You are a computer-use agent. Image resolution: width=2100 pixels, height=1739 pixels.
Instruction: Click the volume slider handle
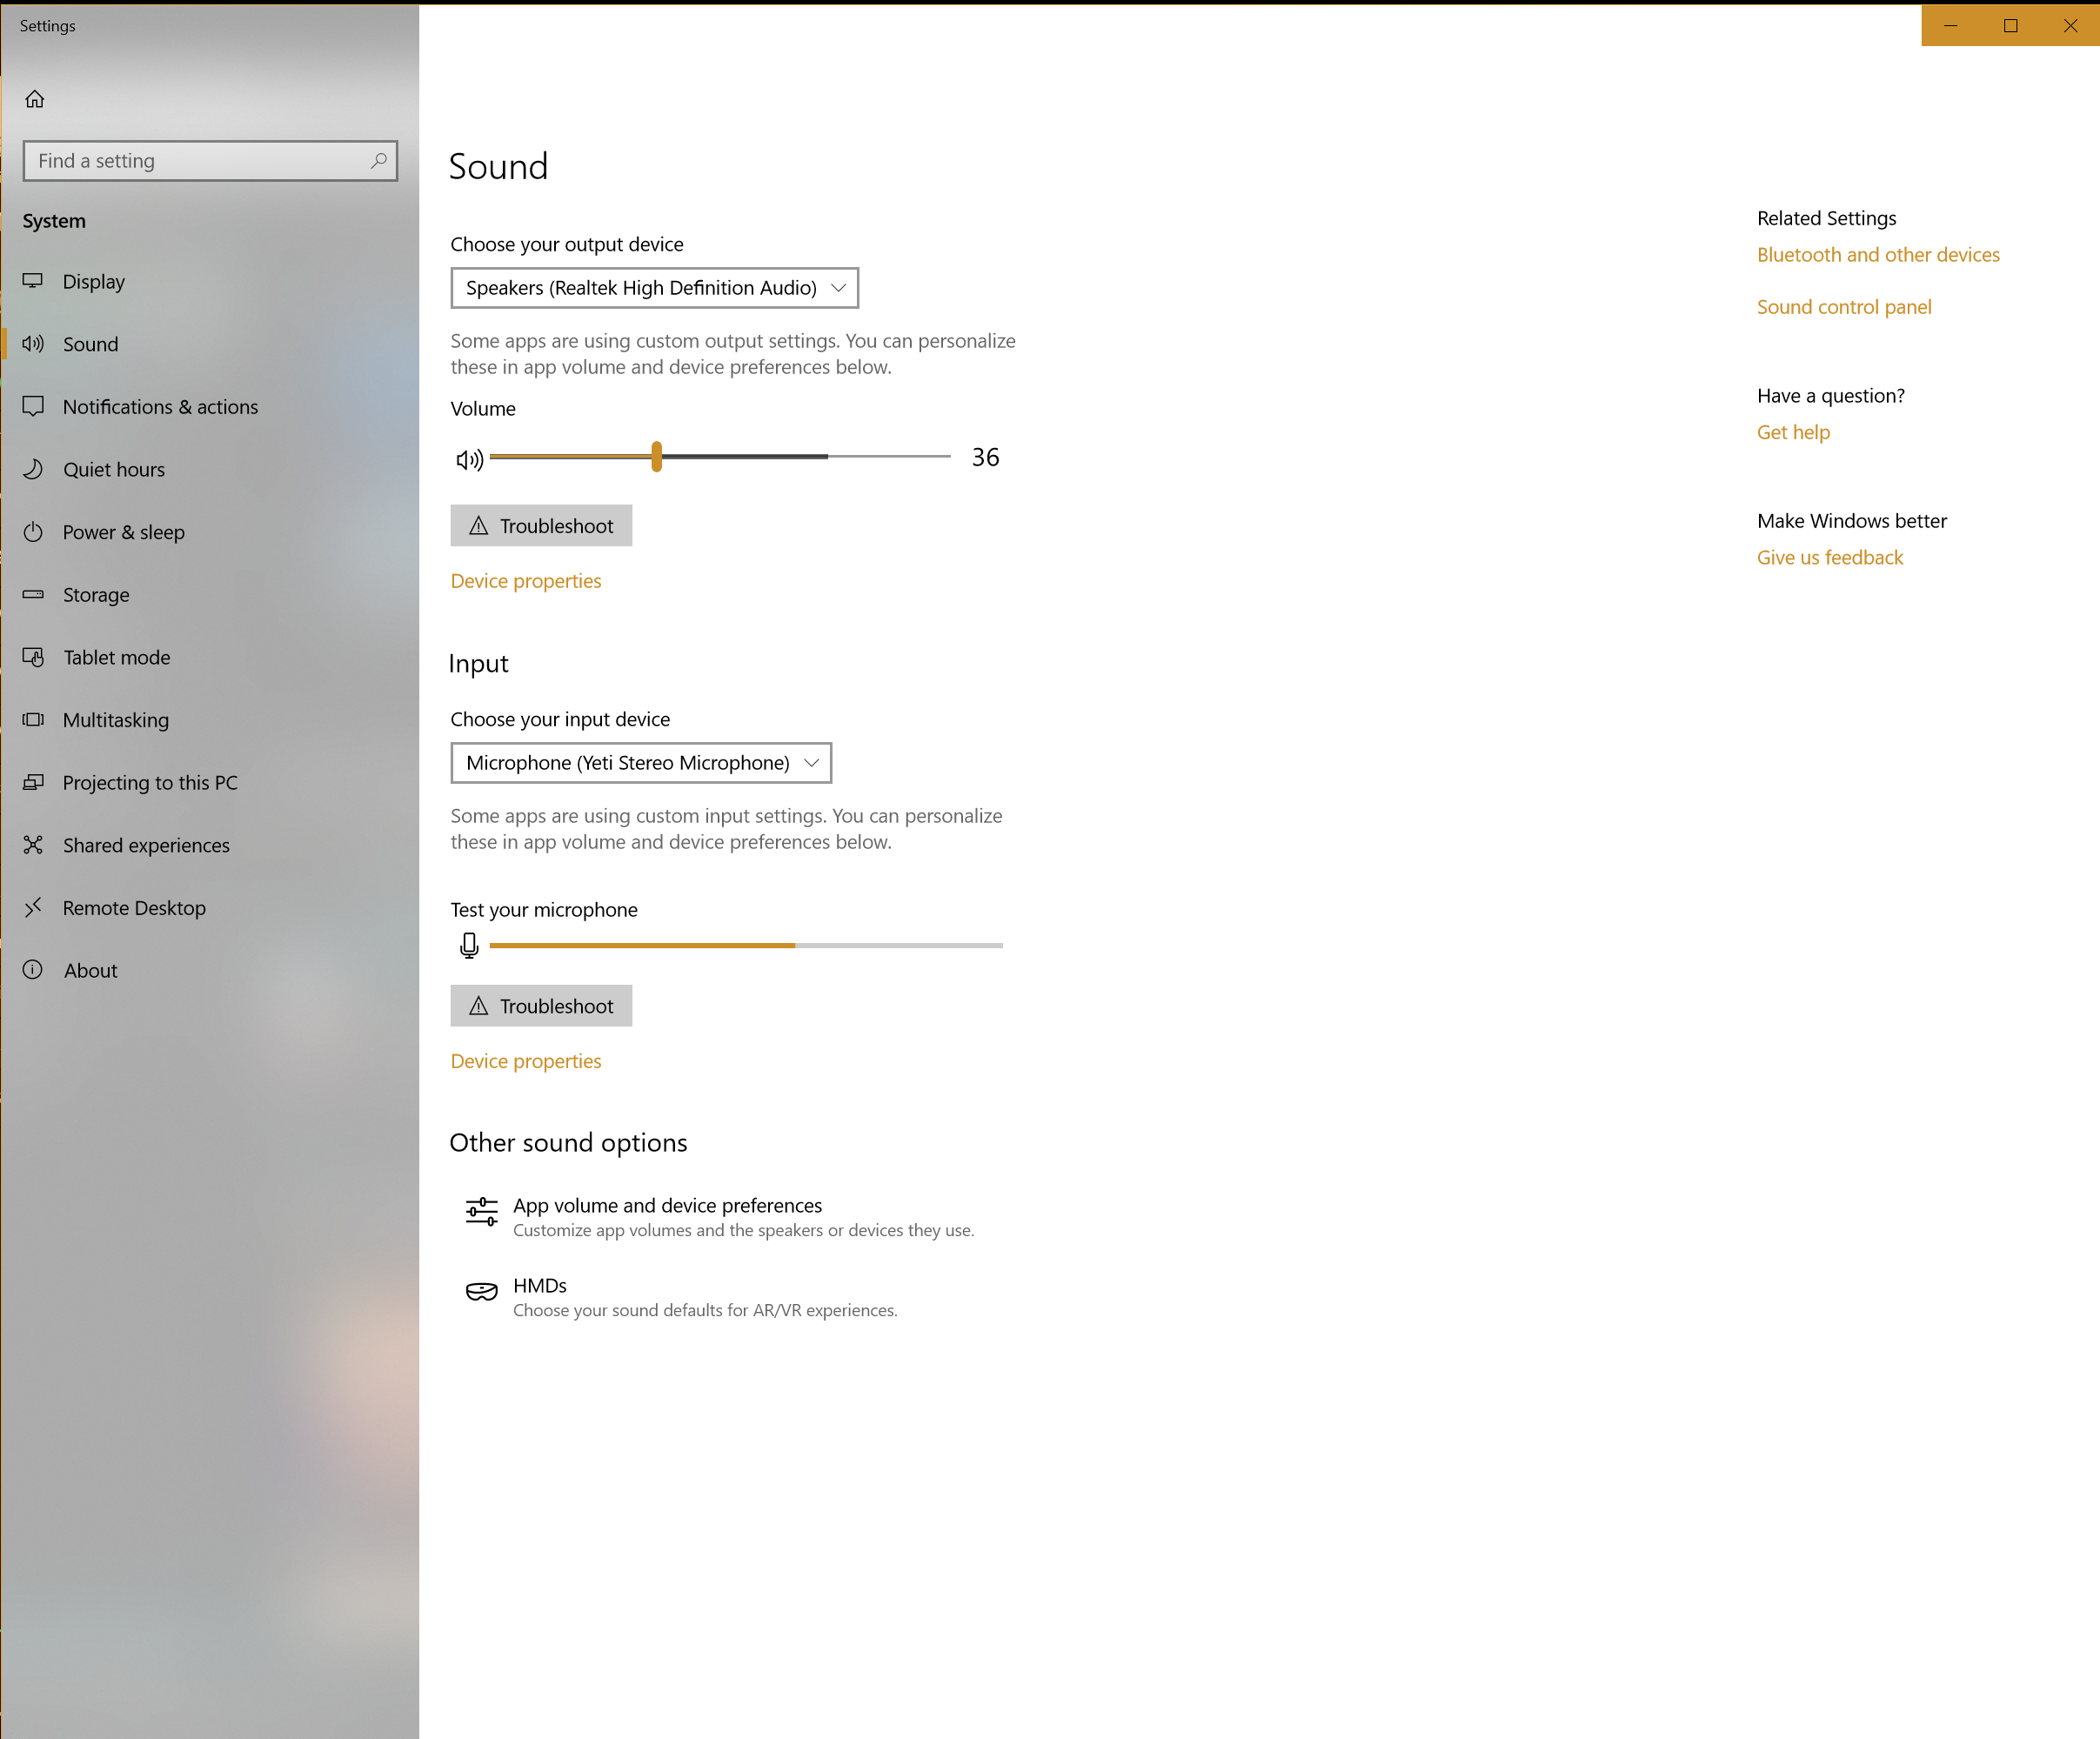tap(656, 456)
